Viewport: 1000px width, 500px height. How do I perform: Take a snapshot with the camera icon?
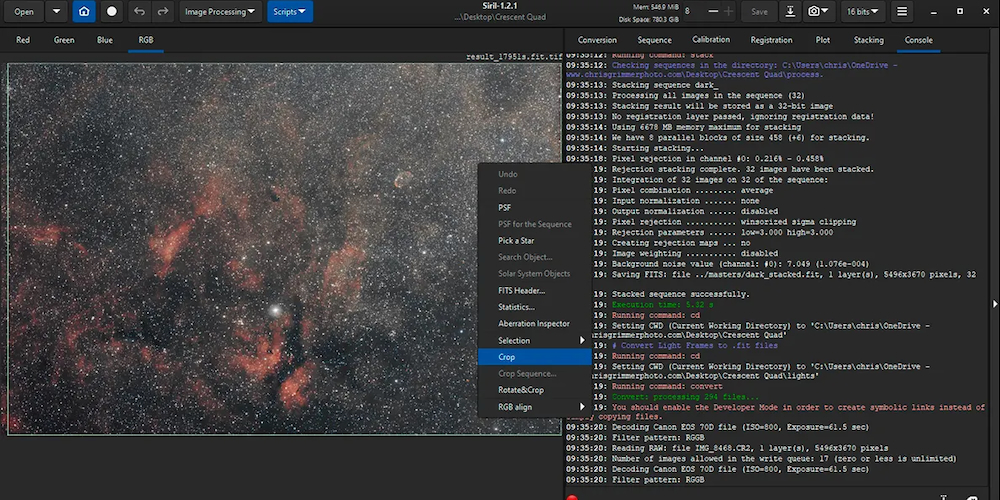pyautogui.click(x=815, y=12)
